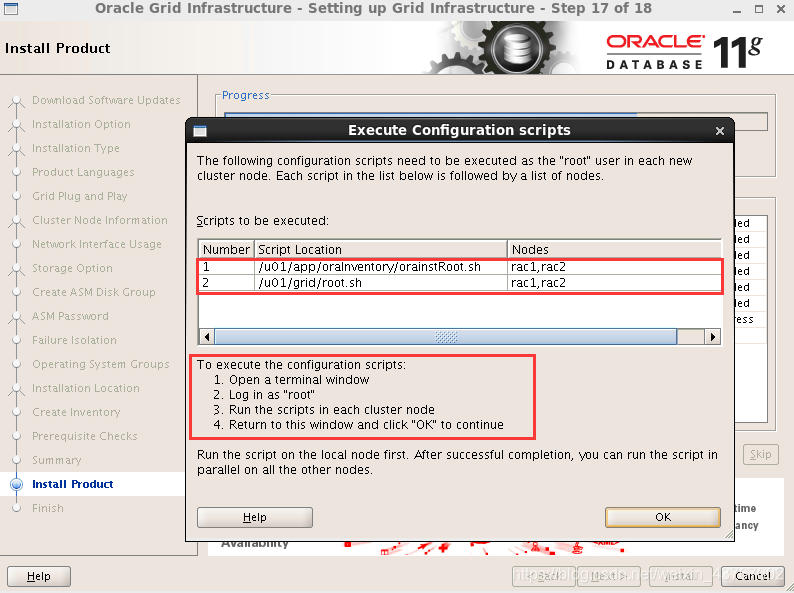This screenshot has width=794, height=593.
Task: Open Help in the Execute Configuration scripts dialog
Action: coord(255,517)
